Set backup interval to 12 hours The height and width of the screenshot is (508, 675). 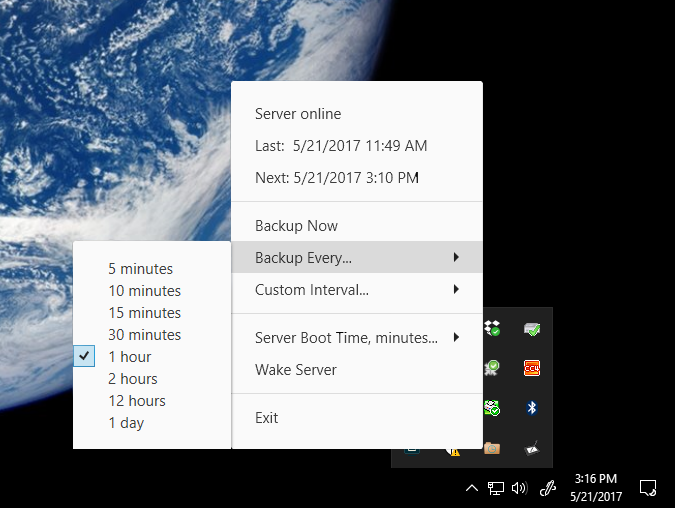tap(152, 400)
